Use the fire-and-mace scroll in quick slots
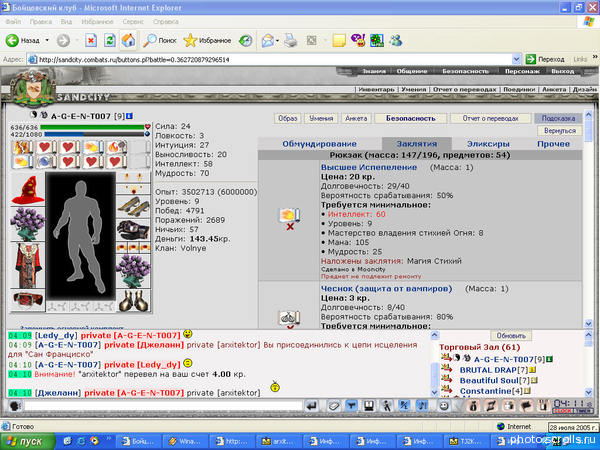This screenshot has width=600, height=450. (116, 147)
